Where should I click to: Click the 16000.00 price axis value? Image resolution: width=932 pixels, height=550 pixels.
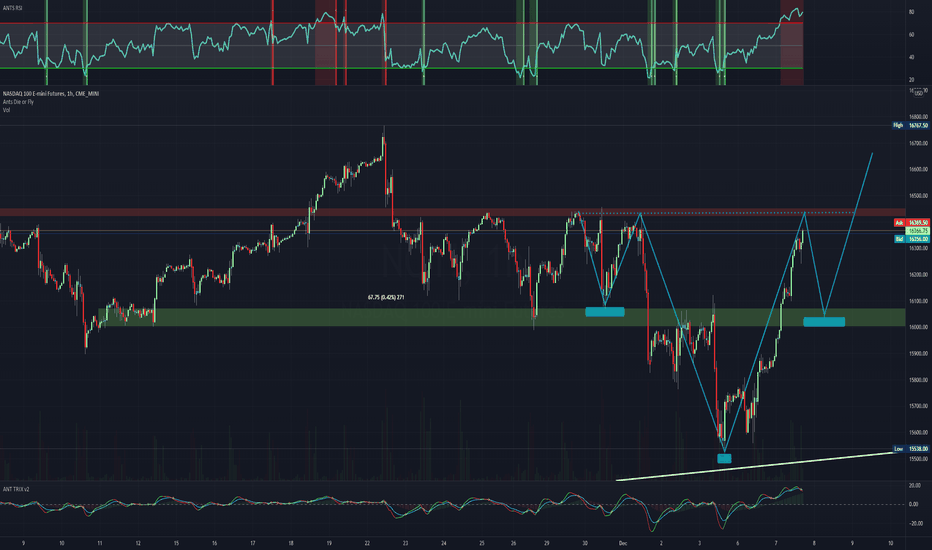(918, 327)
